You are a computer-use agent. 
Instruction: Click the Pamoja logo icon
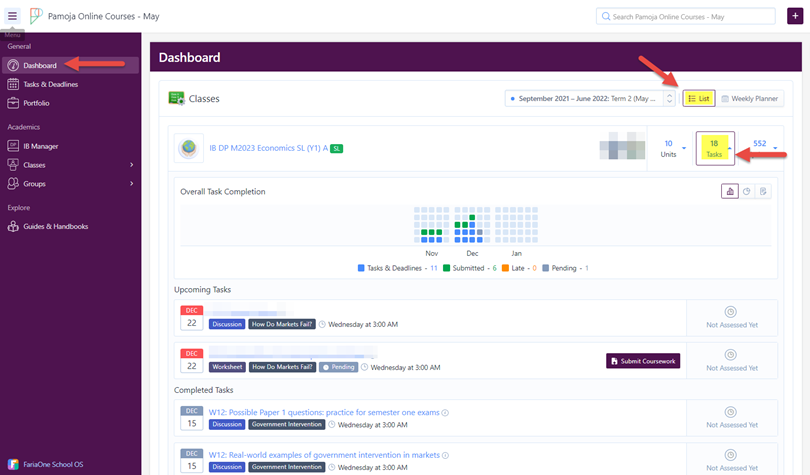pos(36,16)
